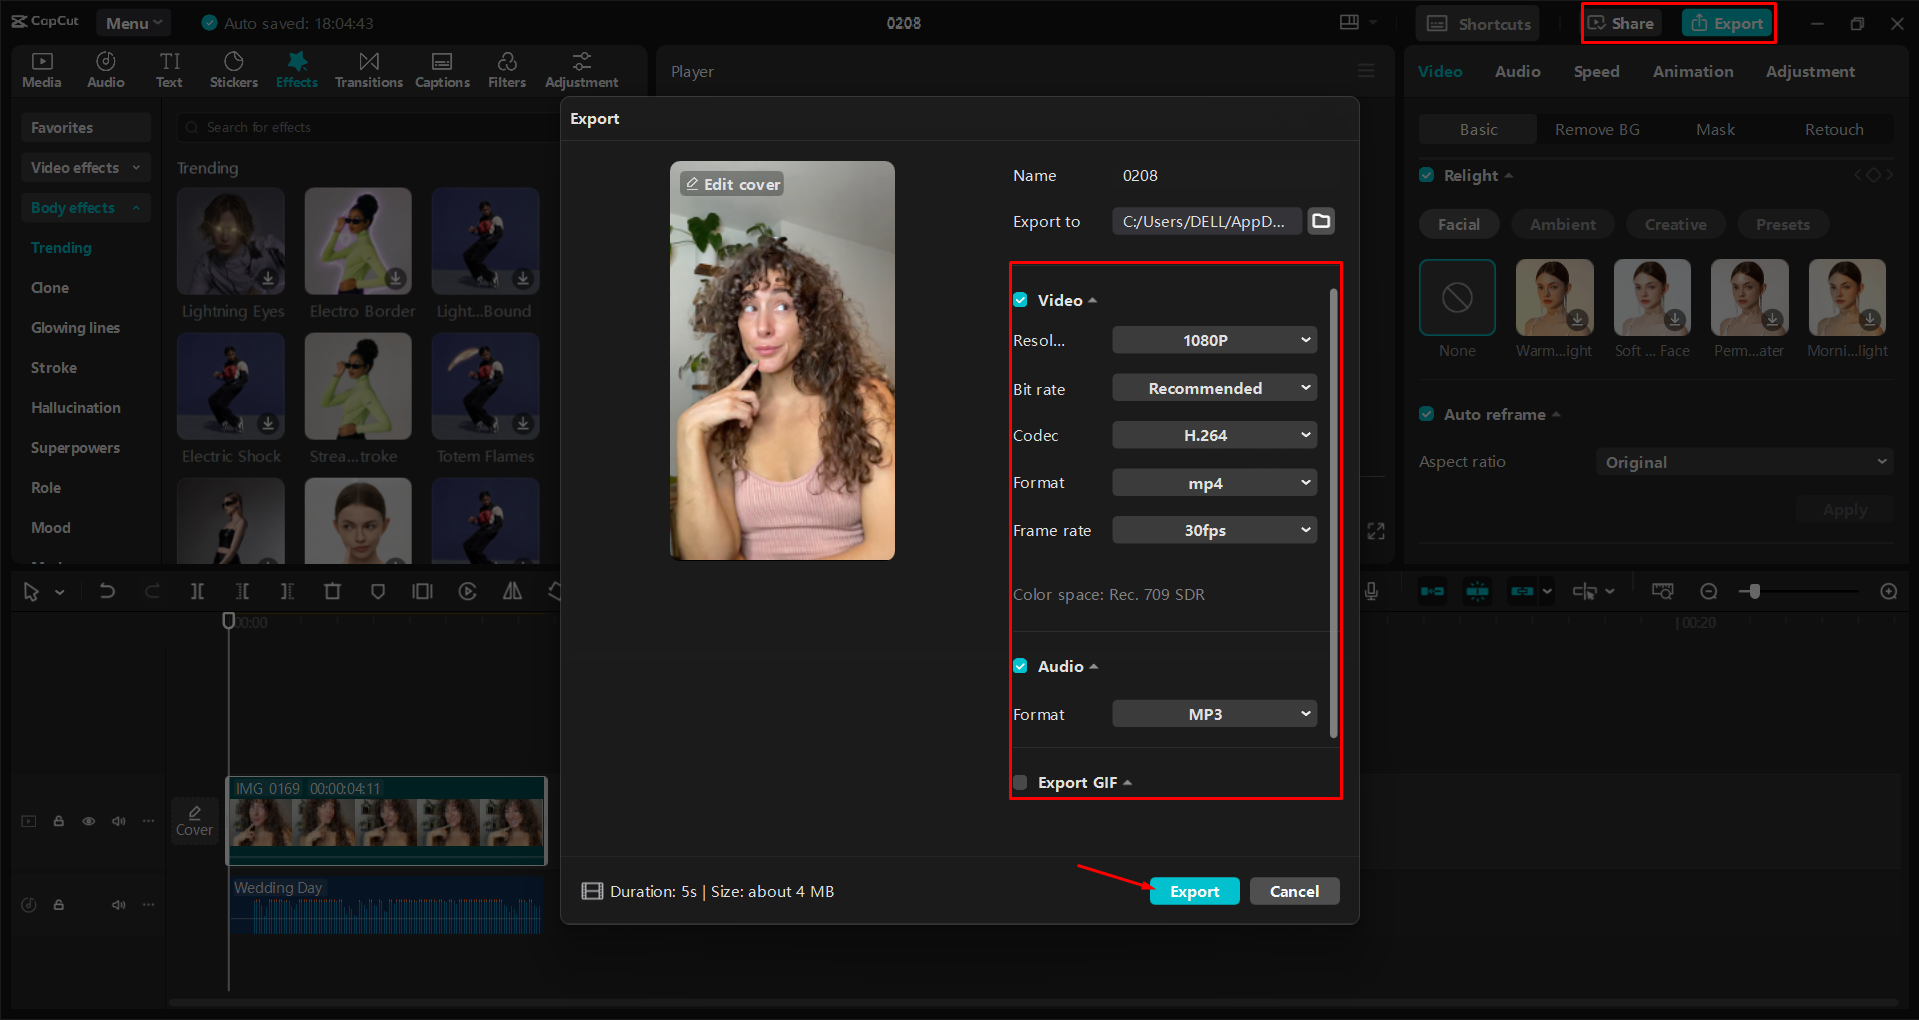Open the Bit rate Recommended dropdown
1919x1020 pixels.
click(x=1214, y=388)
